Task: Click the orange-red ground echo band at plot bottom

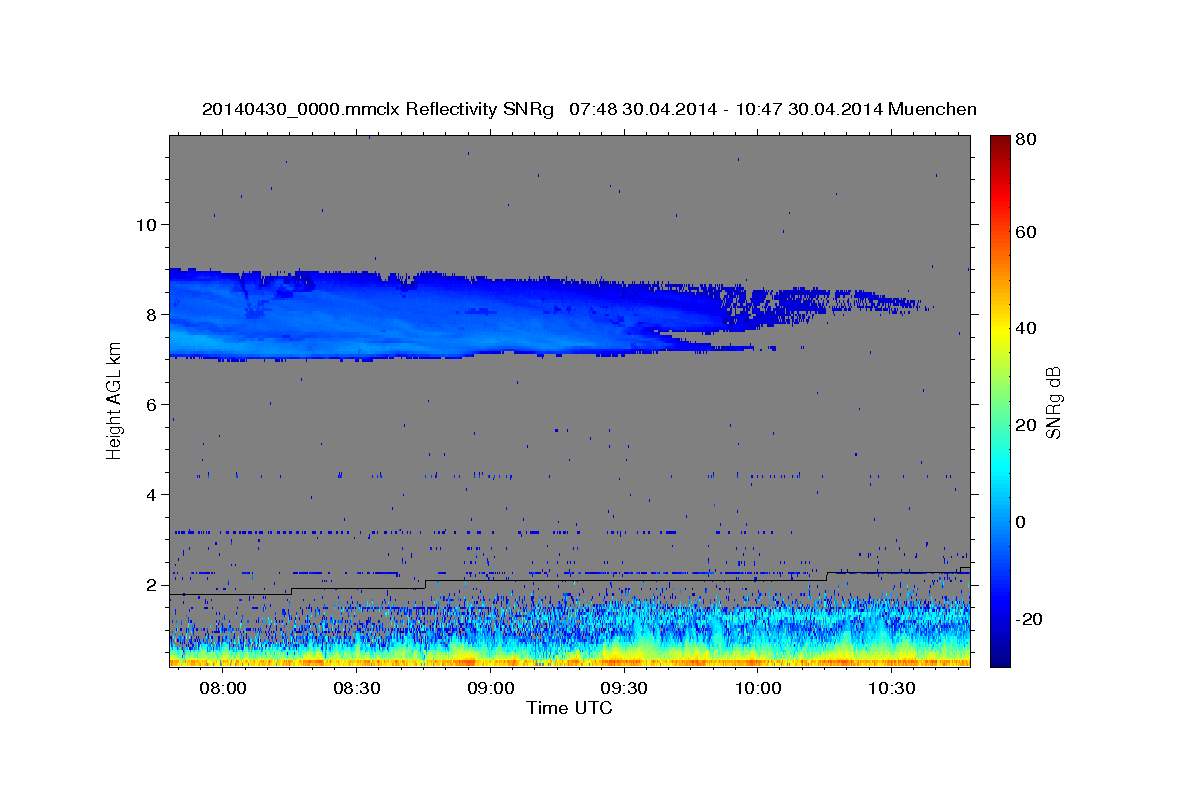Action: [569, 661]
